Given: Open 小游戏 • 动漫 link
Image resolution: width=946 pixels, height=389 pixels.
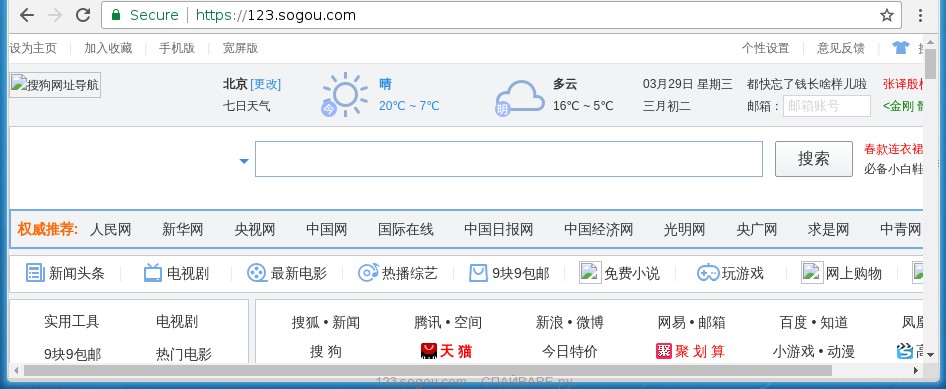Looking at the screenshot, I should click(814, 351).
